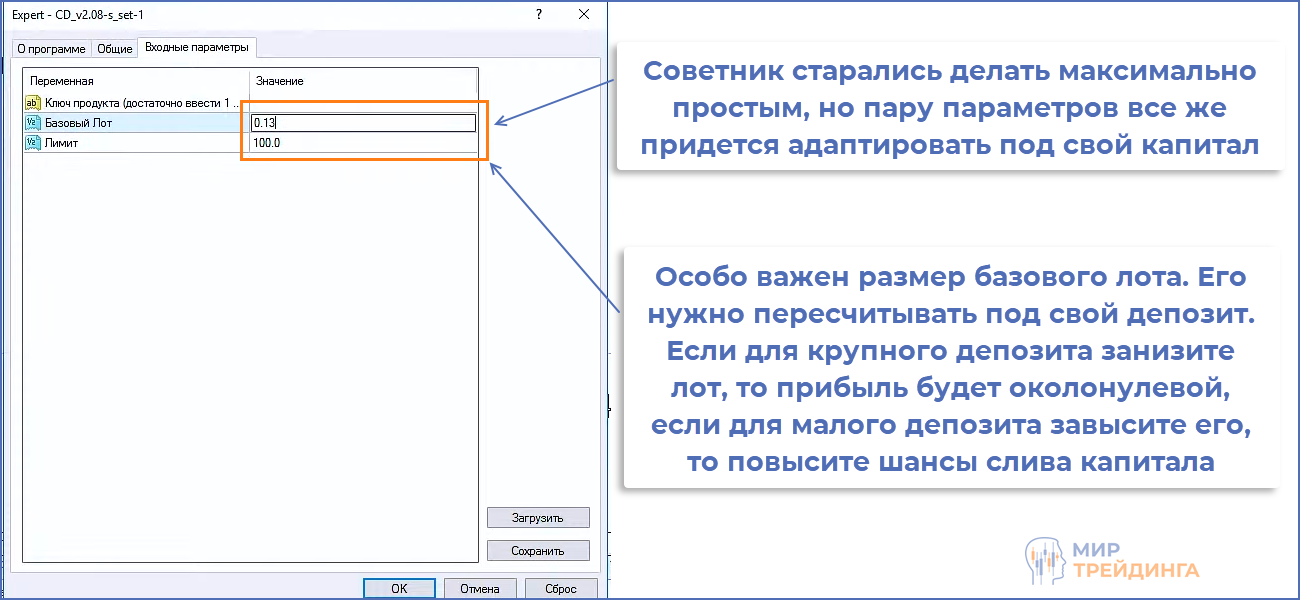Viewport: 1300px width, 600px height.
Task: Select the Лимит parameter row label
Action: point(62,143)
